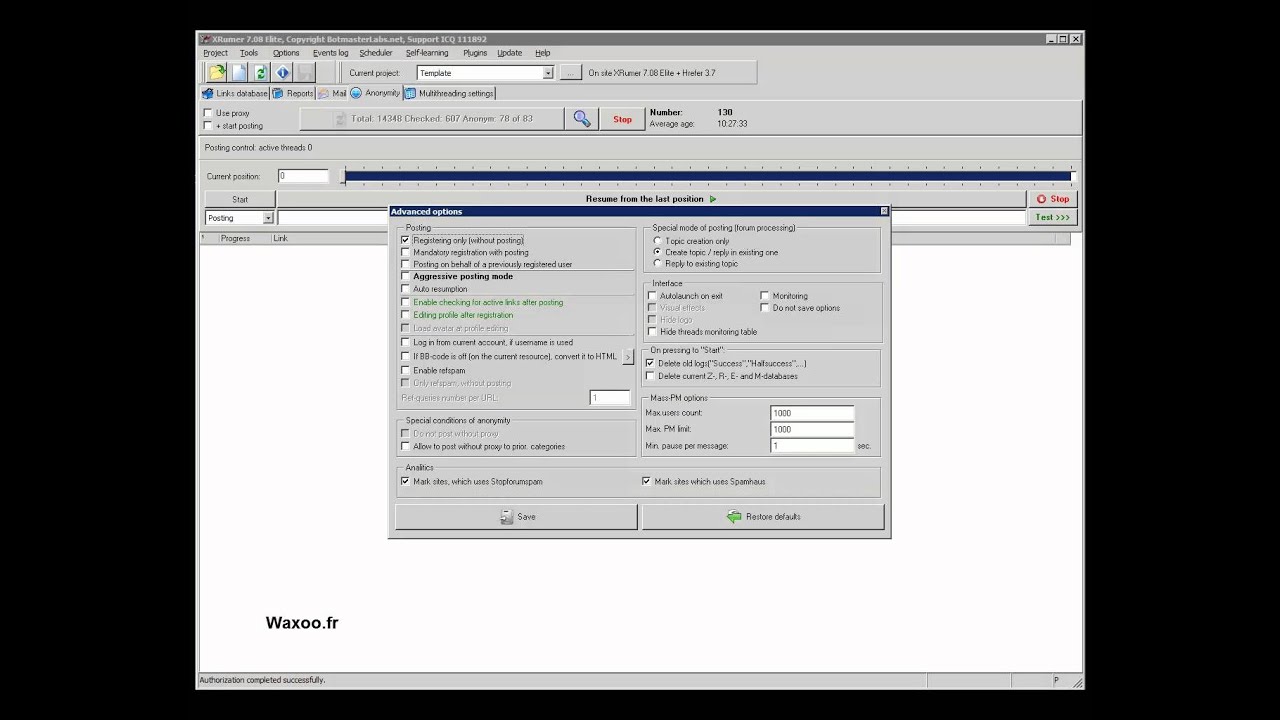Click the Max users count field
Viewport: 1280px width, 720px height.
(x=812, y=413)
